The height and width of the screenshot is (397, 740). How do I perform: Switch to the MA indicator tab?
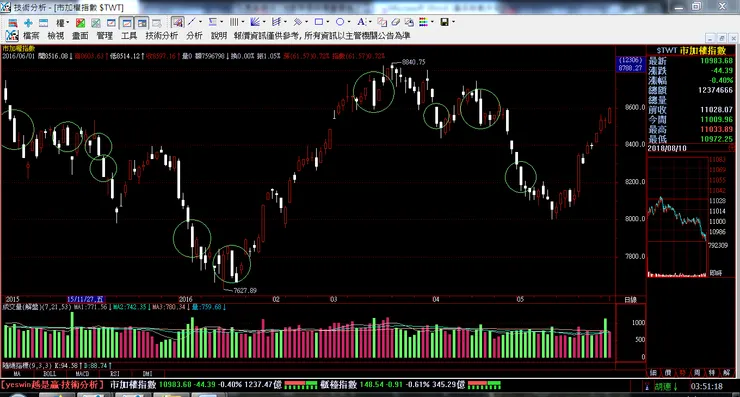(17, 373)
